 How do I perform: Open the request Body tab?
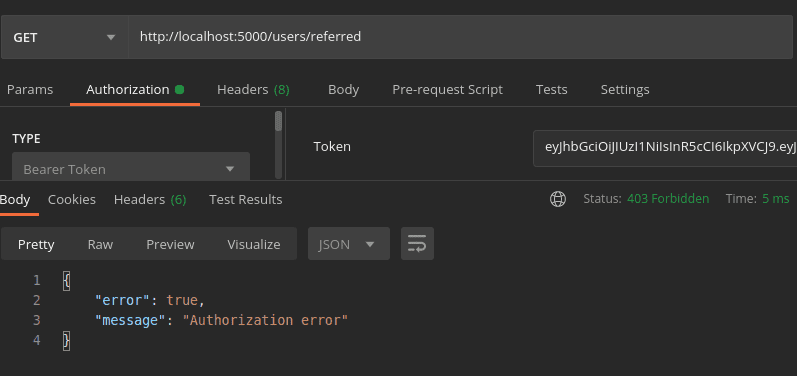pyautogui.click(x=344, y=90)
